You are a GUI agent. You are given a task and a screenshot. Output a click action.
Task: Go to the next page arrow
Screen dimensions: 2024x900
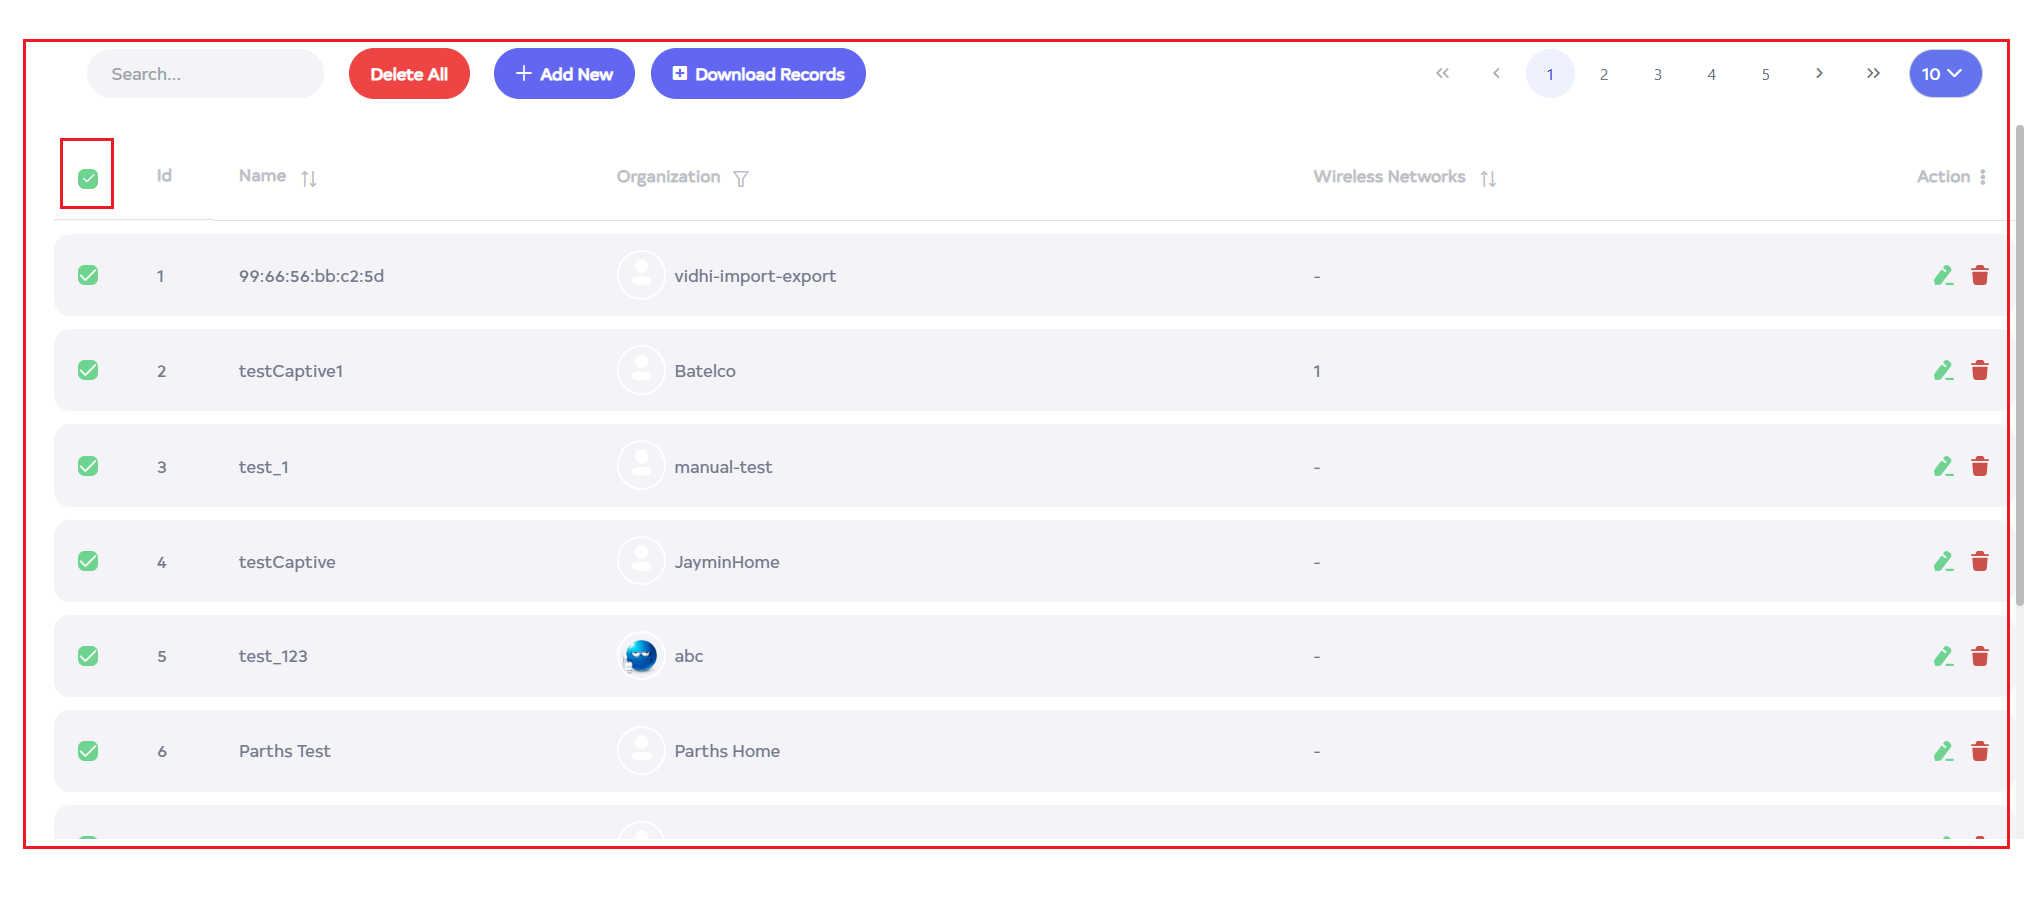pos(1819,73)
